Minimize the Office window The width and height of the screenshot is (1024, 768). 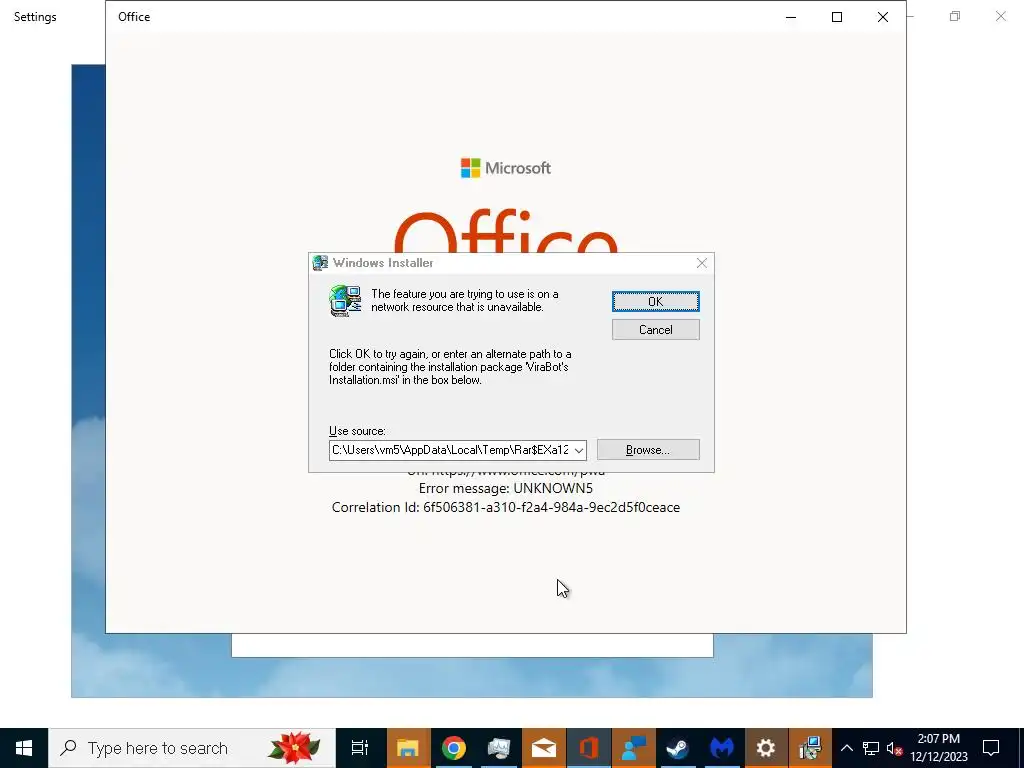(791, 17)
